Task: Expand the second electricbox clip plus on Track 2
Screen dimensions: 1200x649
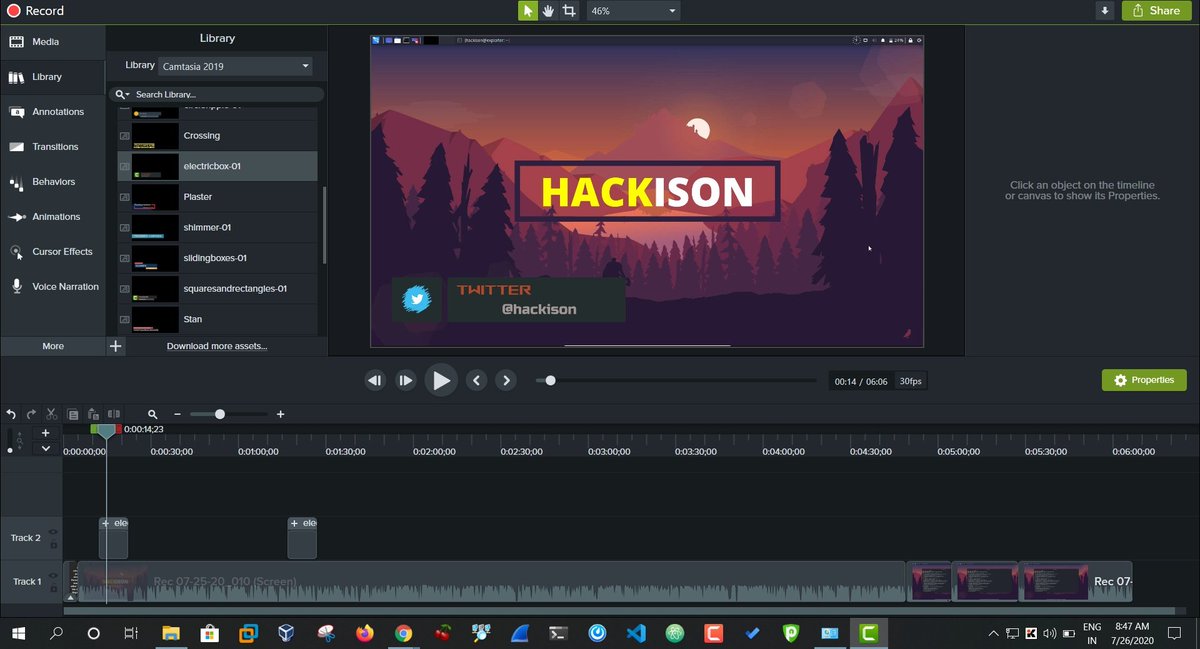Action: pos(295,523)
